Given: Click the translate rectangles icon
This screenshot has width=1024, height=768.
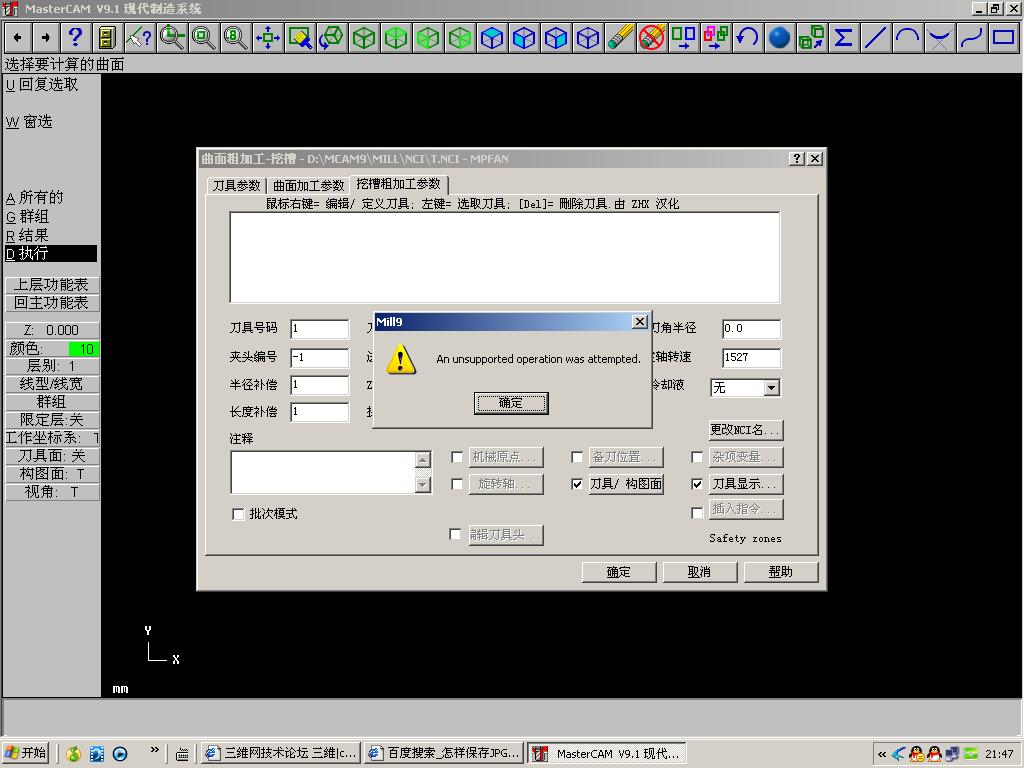Looking at the screenshot, I should (x=684, y=38).
